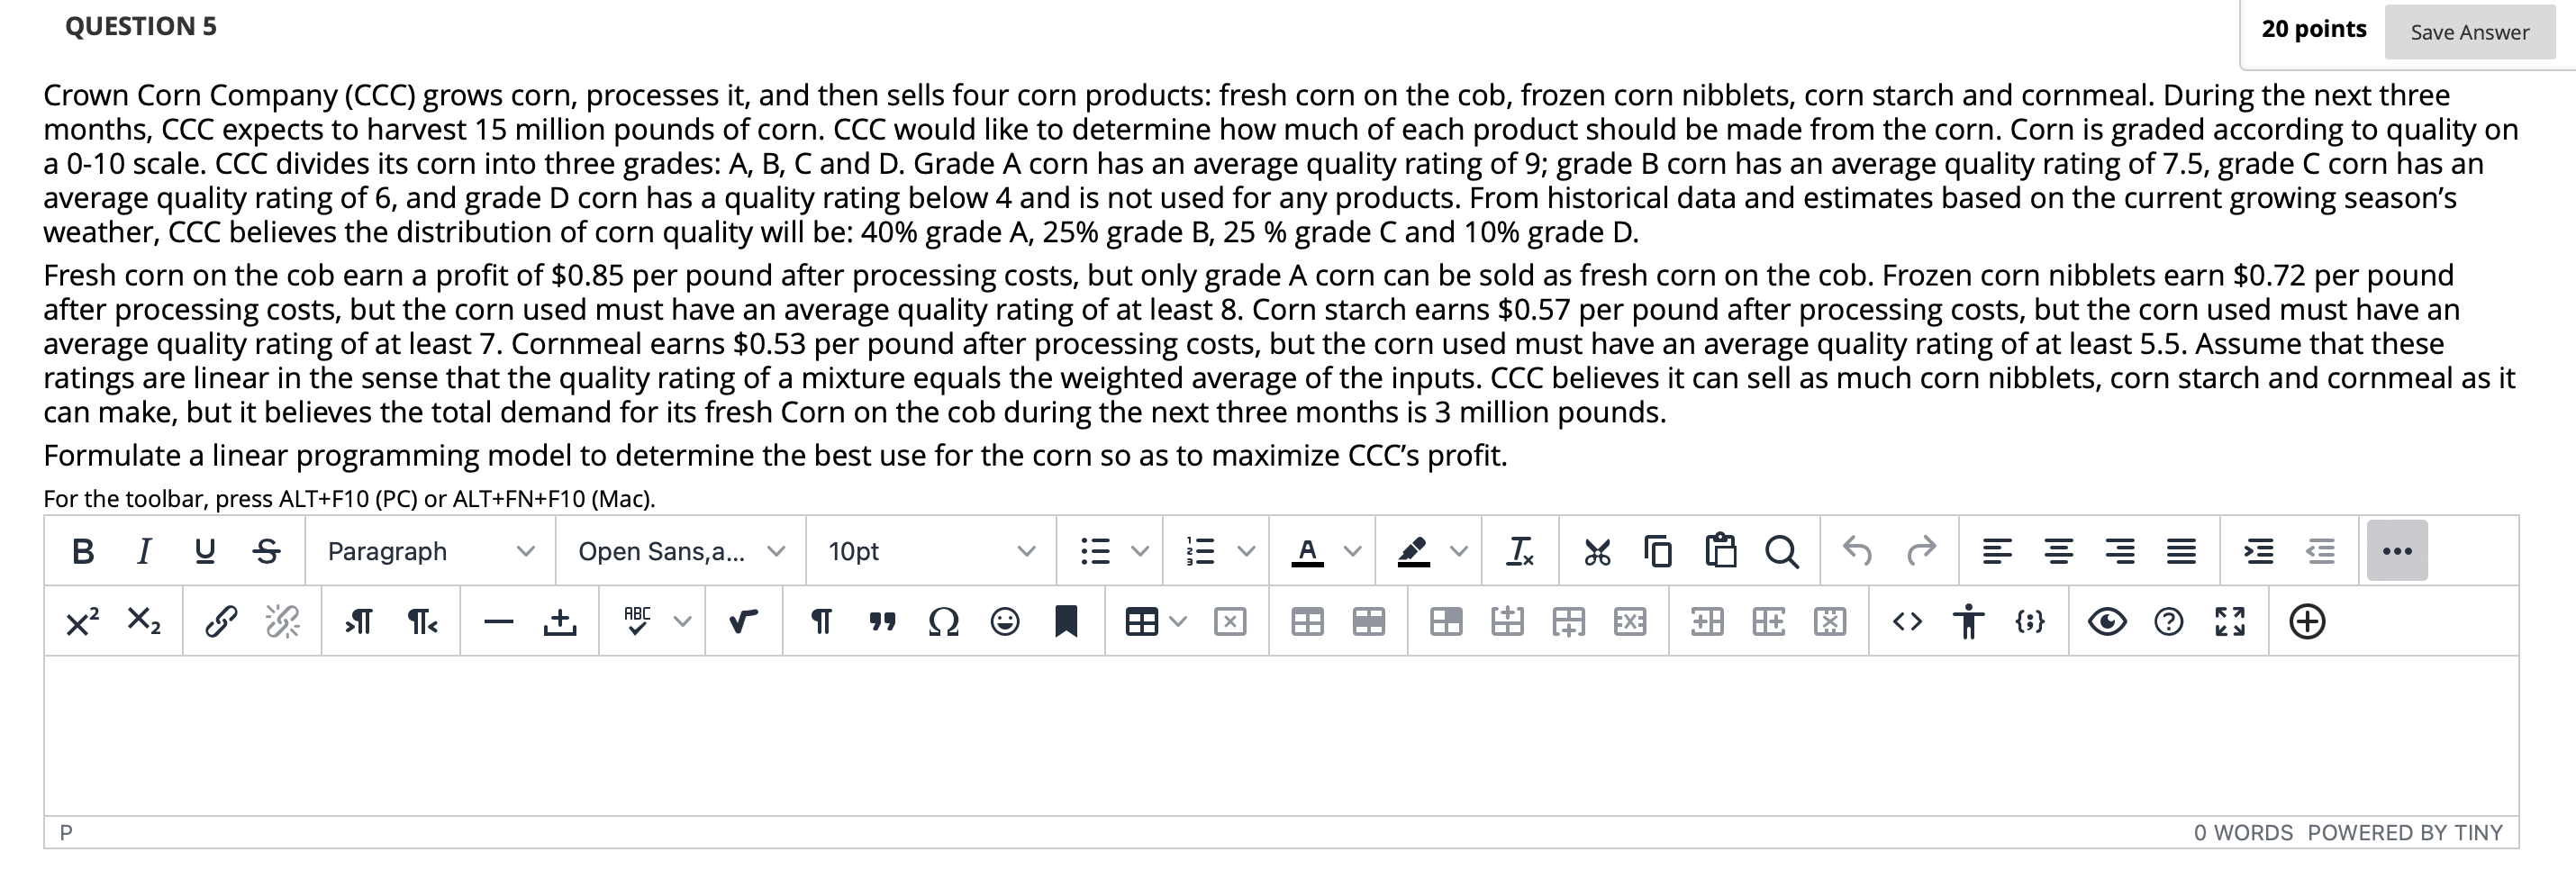
Task: Toggle italic formatting
Action: 143,551
